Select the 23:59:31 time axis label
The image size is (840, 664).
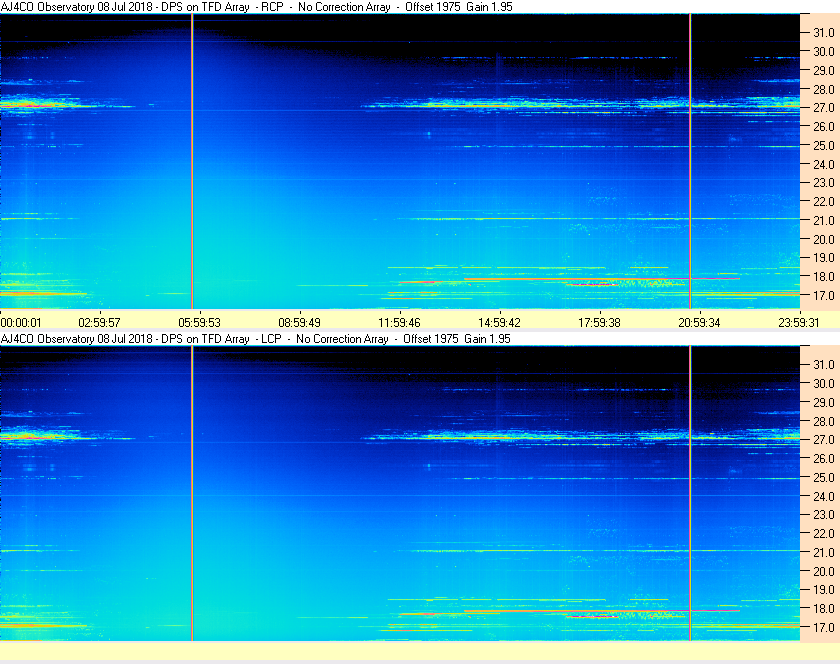(799, 323)
